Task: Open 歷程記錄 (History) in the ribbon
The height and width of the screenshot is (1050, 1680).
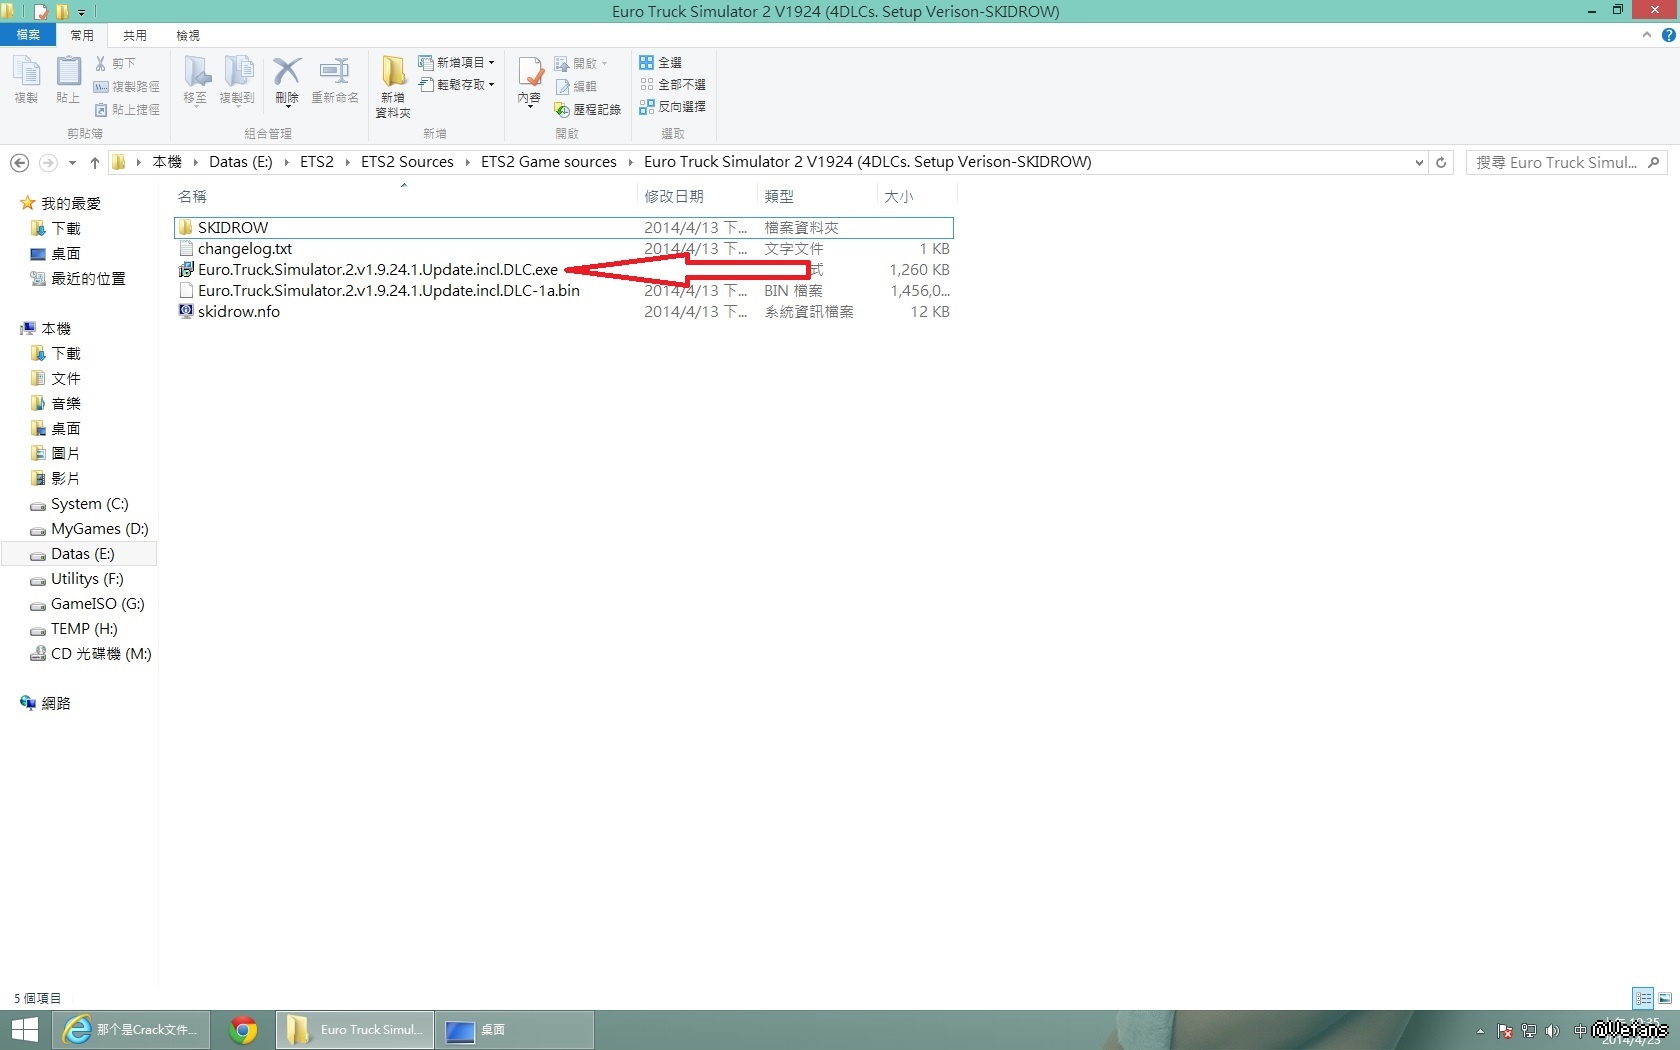Action: click(x=588, y=110)
